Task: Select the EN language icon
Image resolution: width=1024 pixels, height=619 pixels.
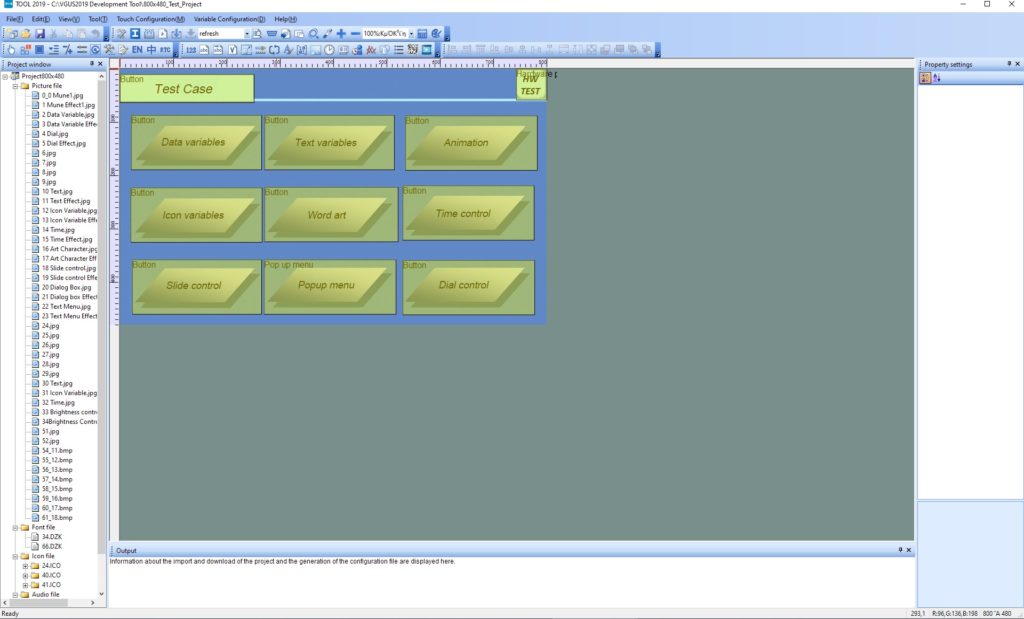Action: [137, 49]
